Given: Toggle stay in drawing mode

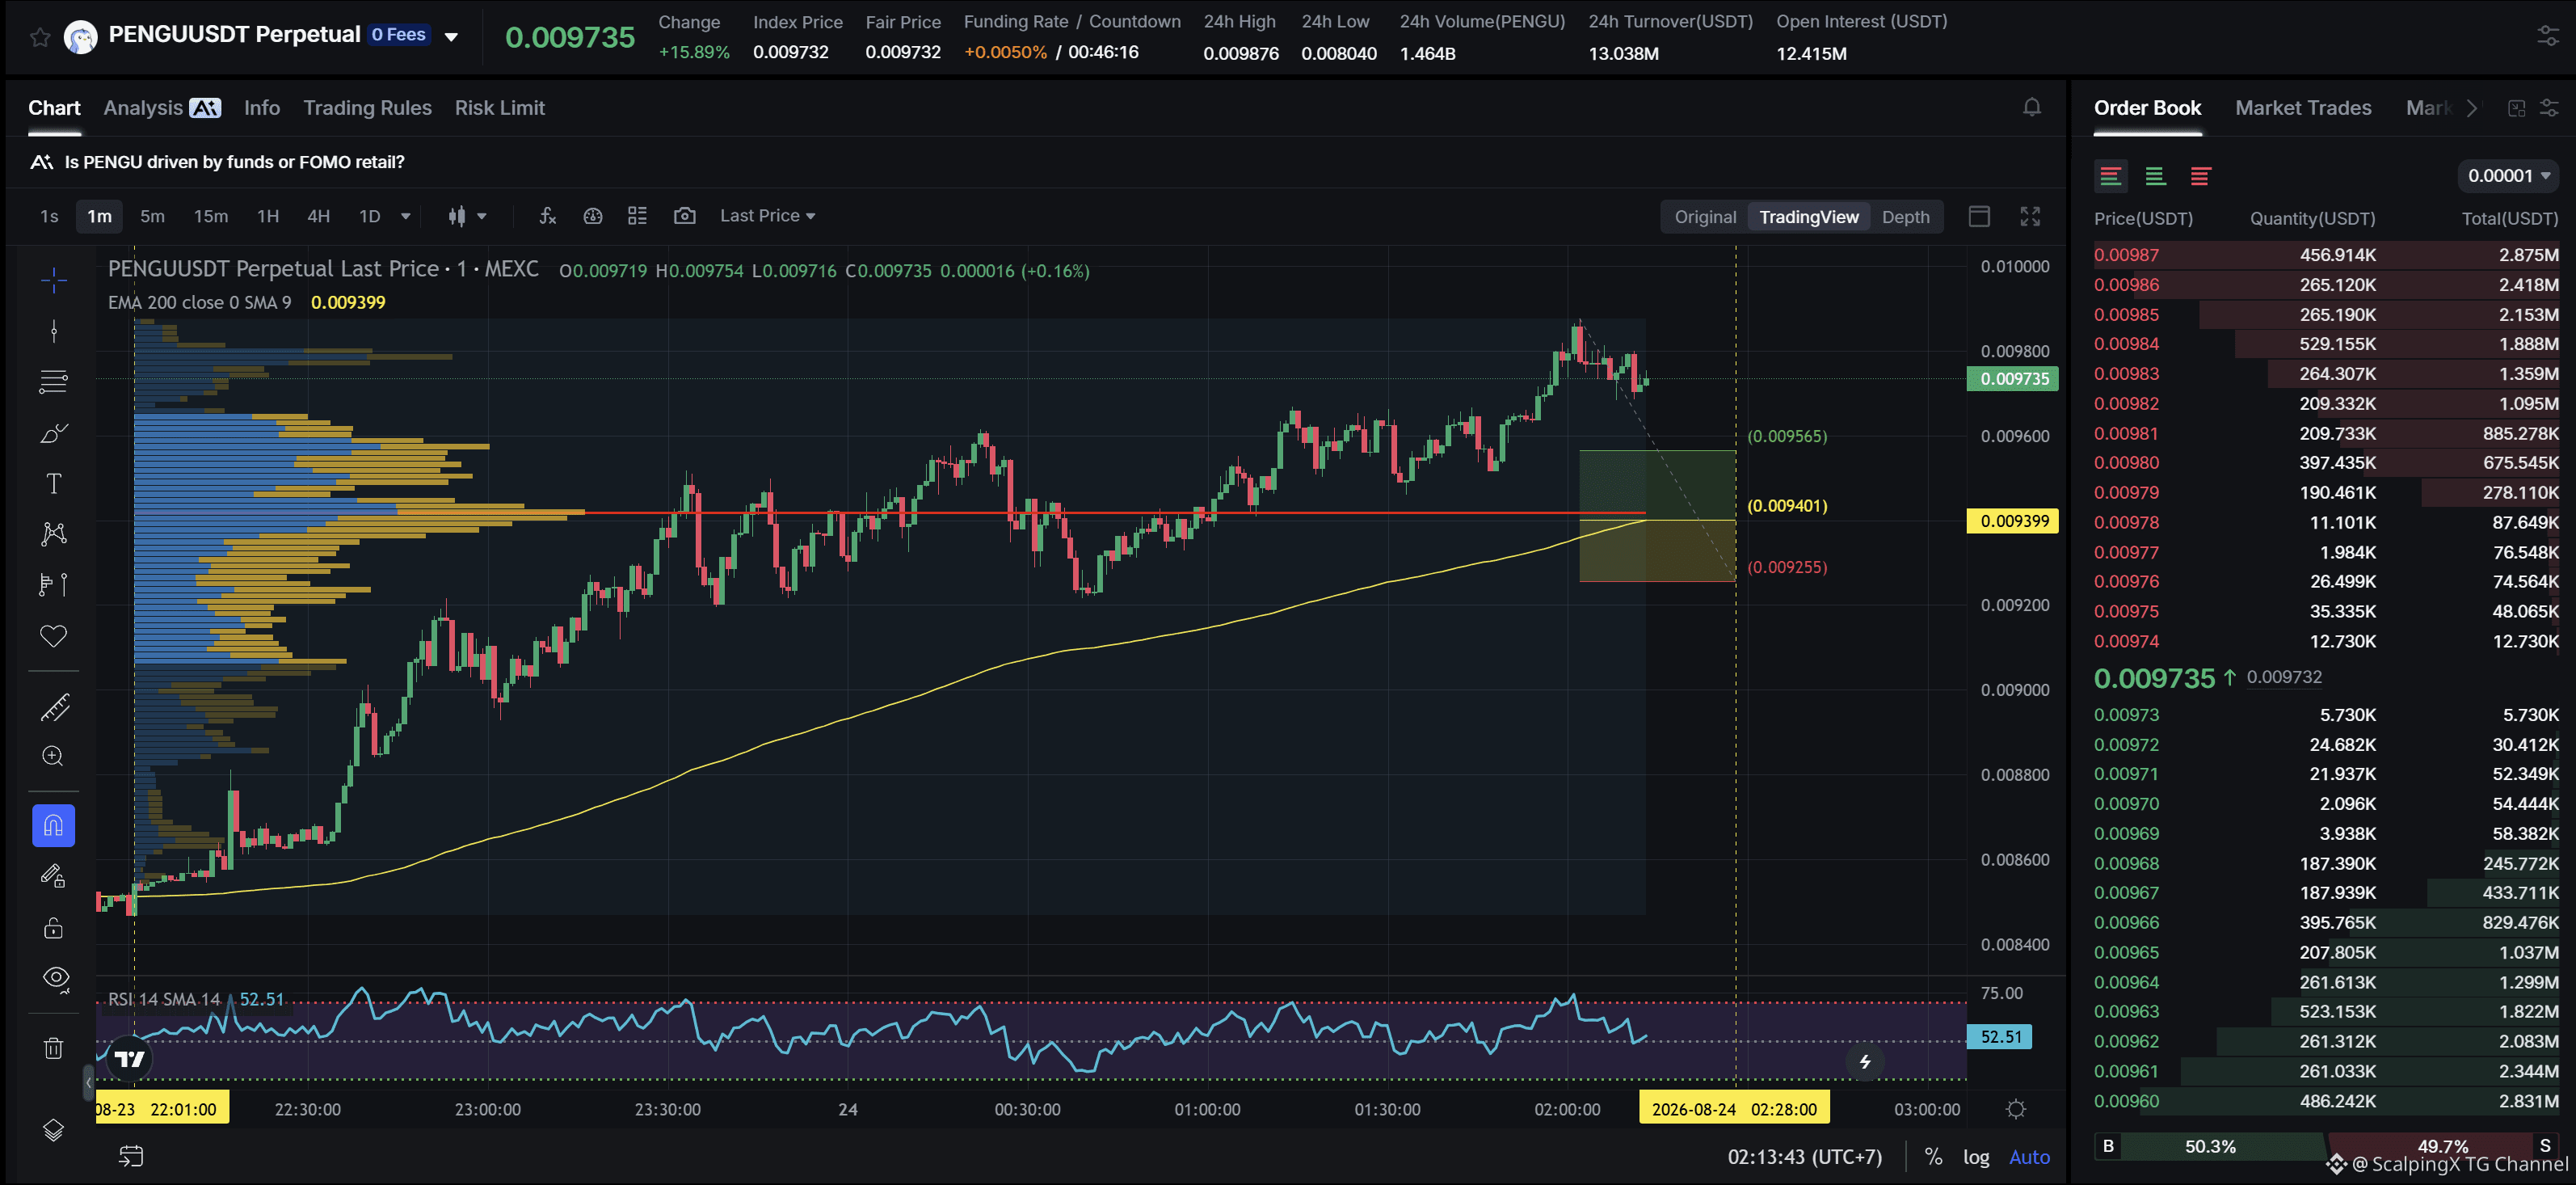Looking at the screenshot, I should (54, 876).
